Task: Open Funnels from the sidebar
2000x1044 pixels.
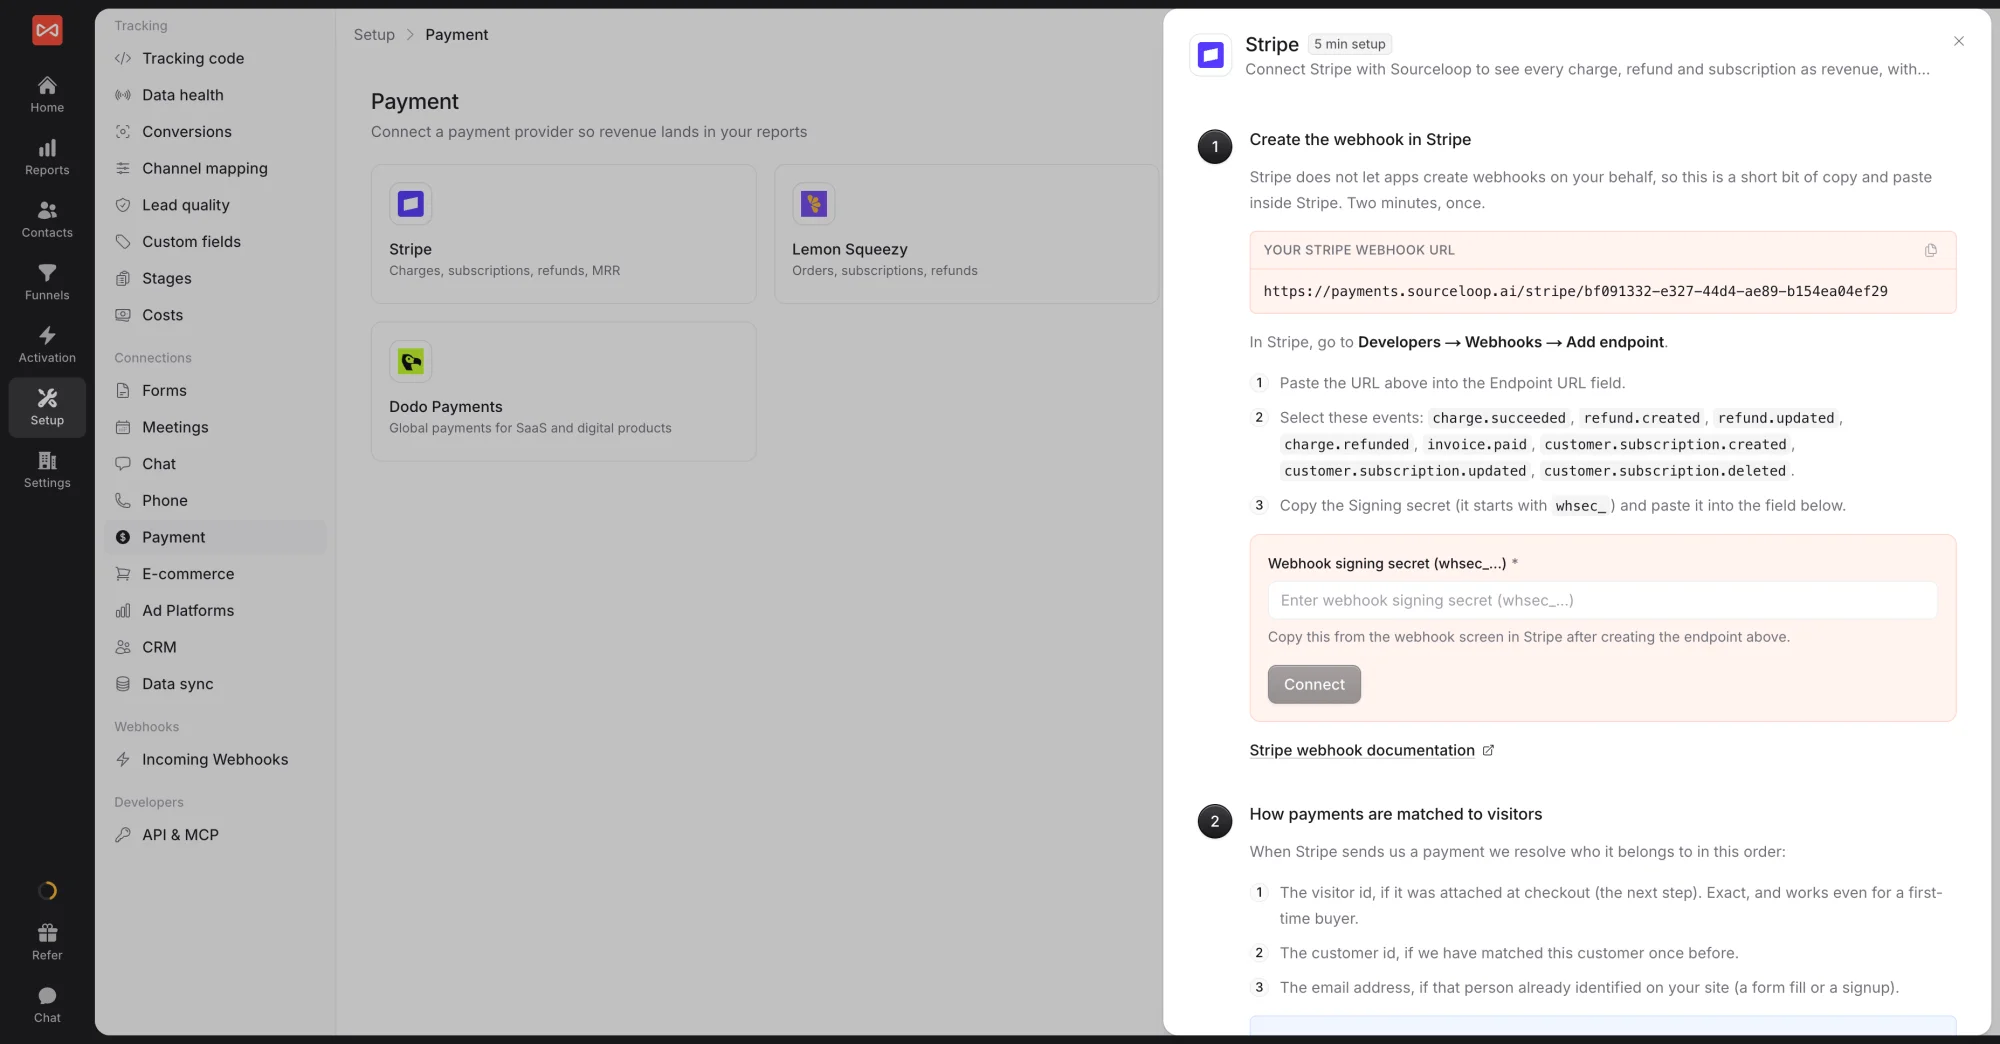Action: [x=47, y=283]
